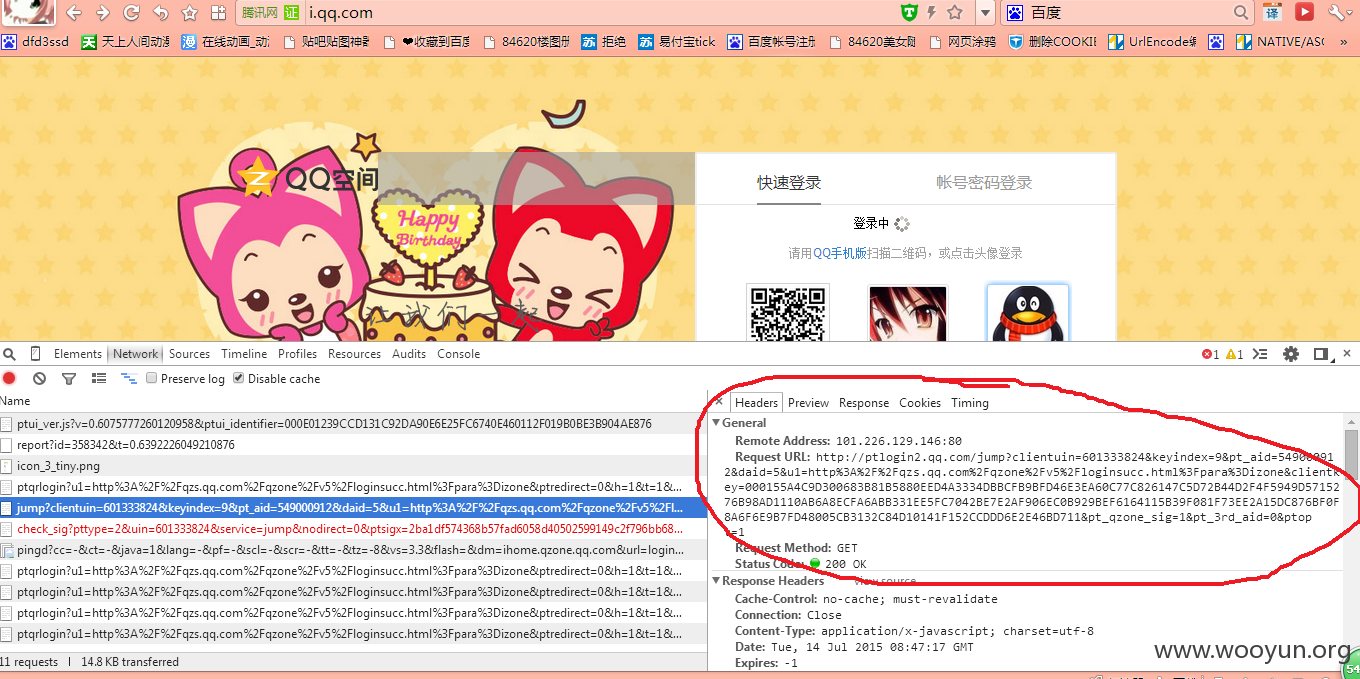1360x679 pixels.
Task: Open the Resources panel tab
Action: 354,354
